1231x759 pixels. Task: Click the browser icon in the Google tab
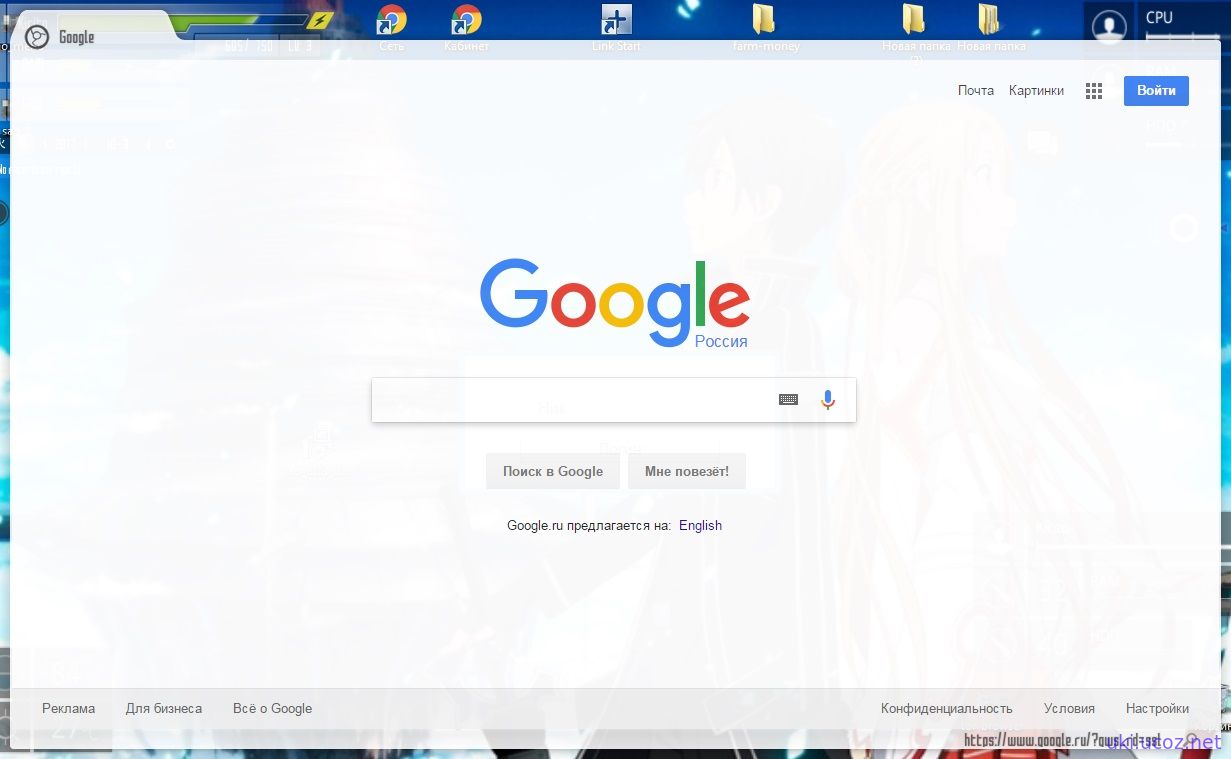[36, 37]
